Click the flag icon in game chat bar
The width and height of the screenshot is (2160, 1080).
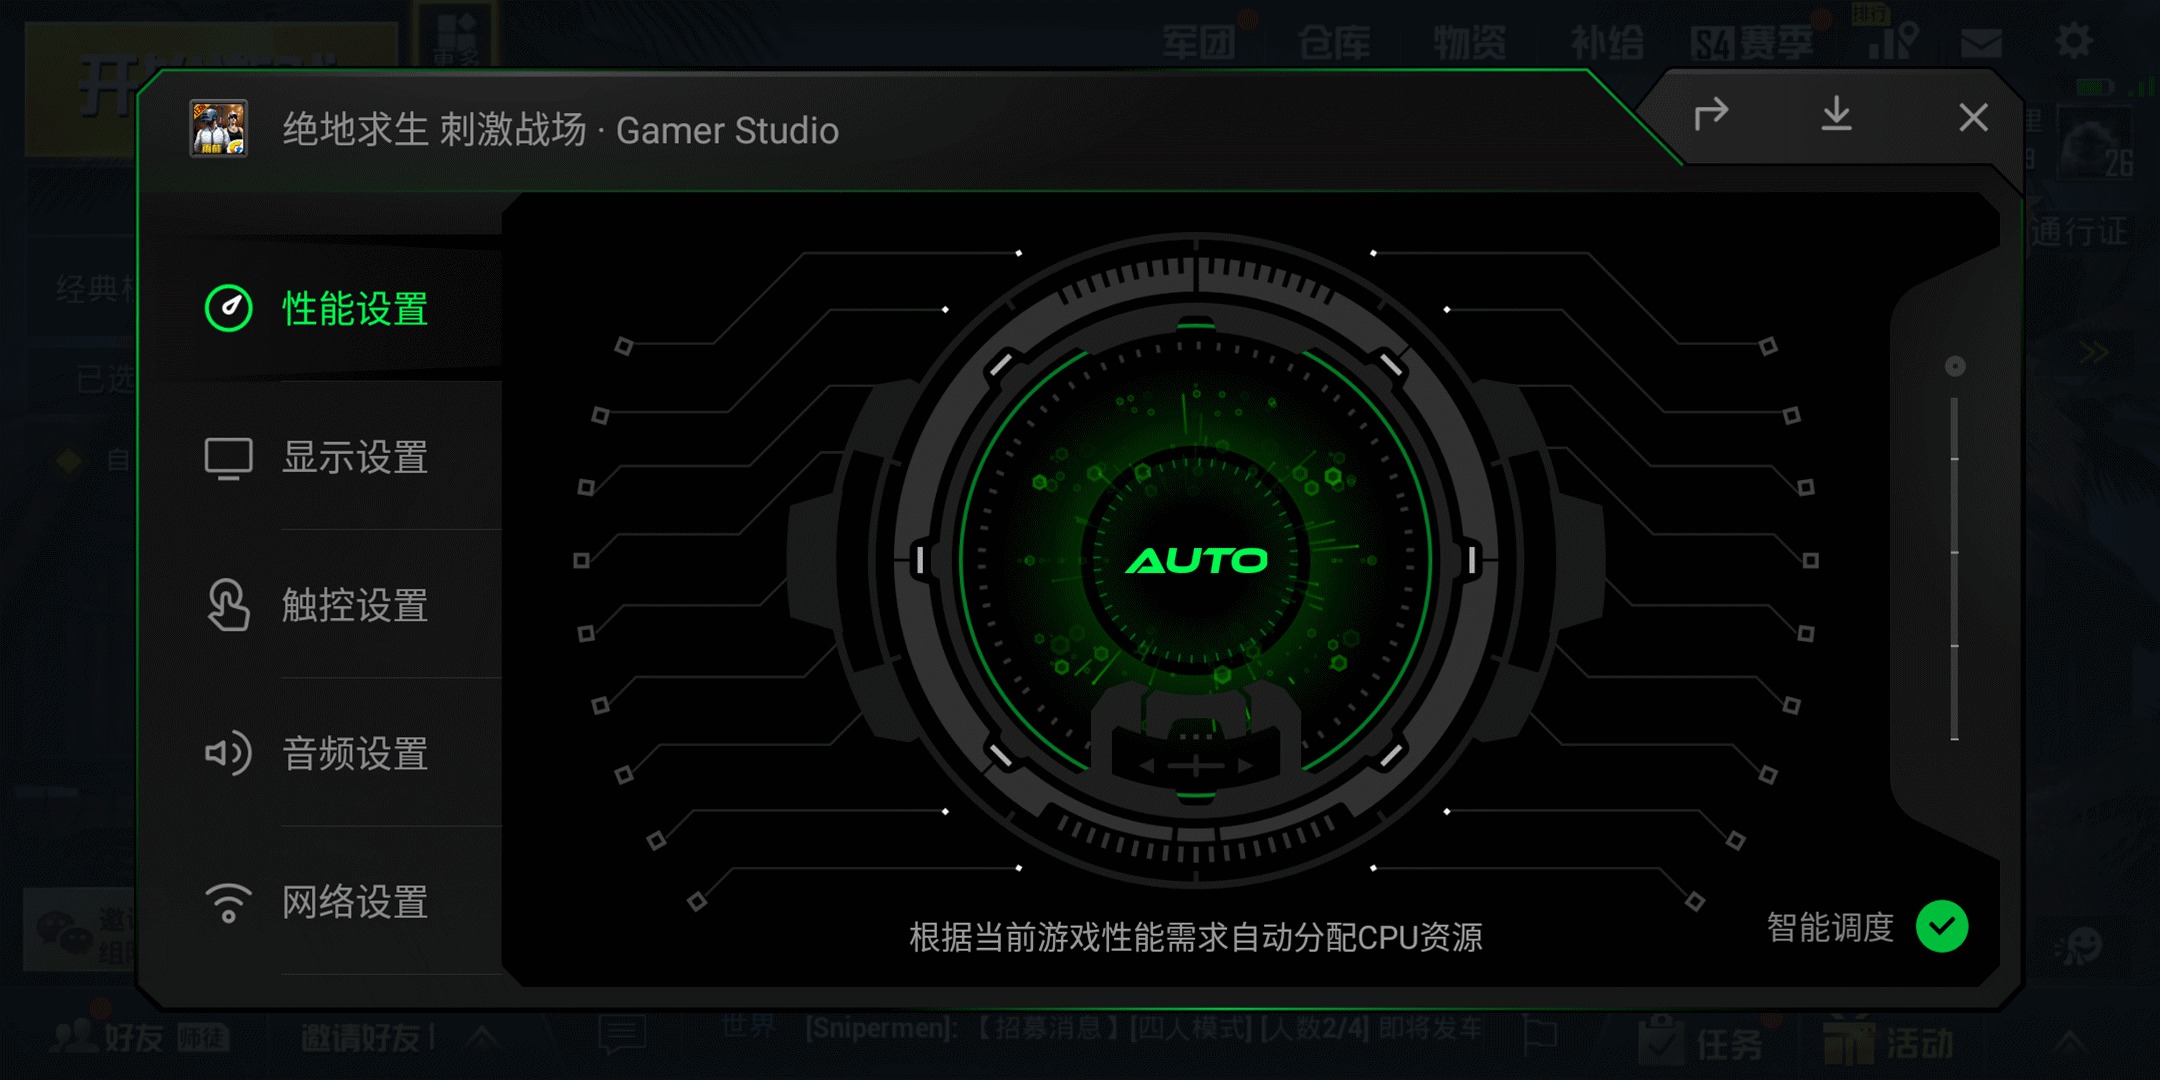pyautogui.click(x=1540, y=1034)
